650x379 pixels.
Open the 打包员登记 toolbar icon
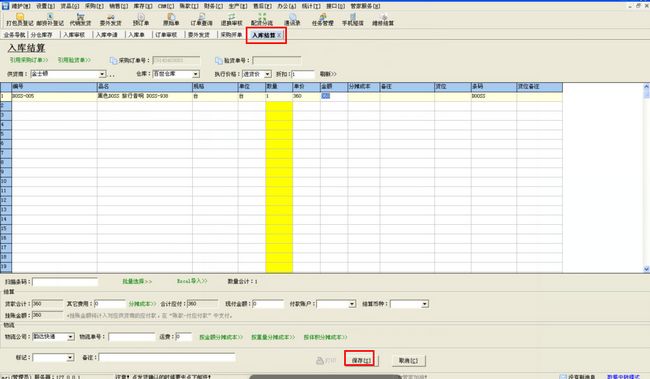pos(19,19)
